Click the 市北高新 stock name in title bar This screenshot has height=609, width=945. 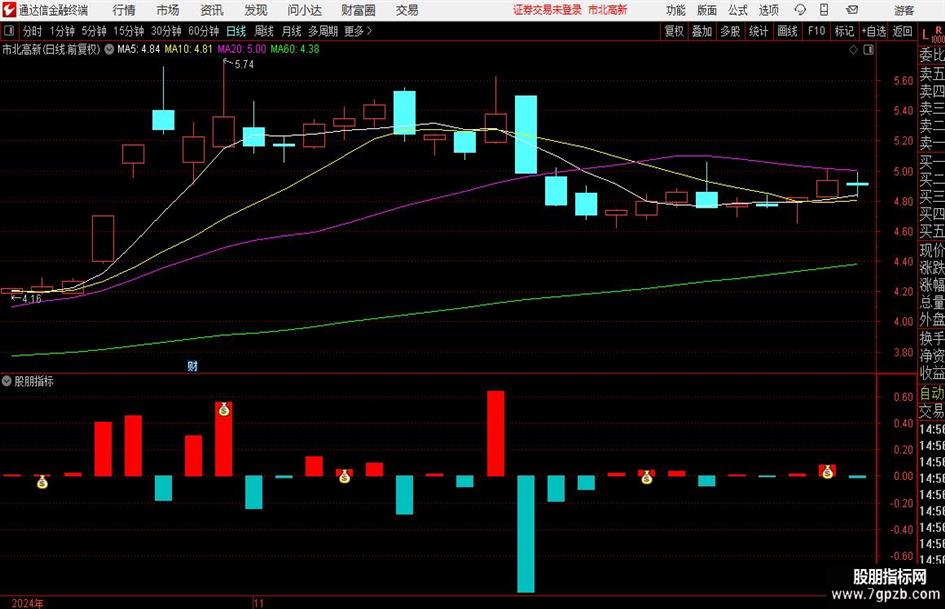tap(608, 10)
